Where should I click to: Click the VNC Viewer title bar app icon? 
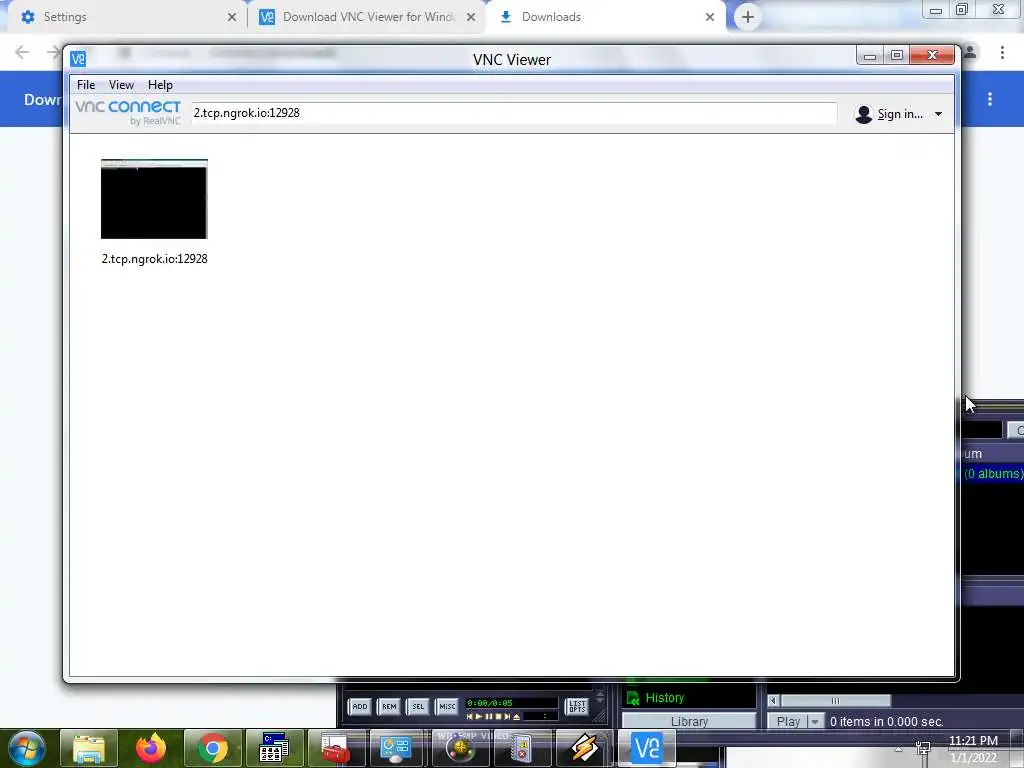[78, 59]
